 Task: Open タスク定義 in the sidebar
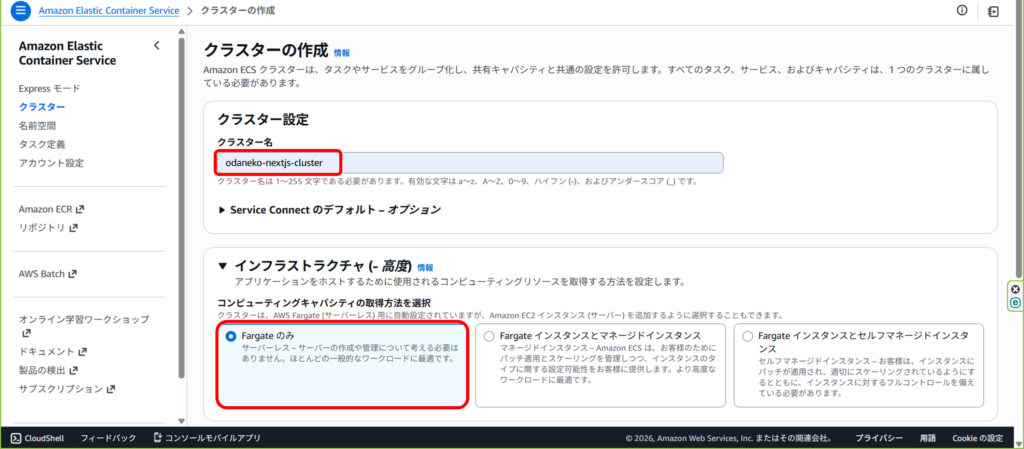click(x=43, y=144)
